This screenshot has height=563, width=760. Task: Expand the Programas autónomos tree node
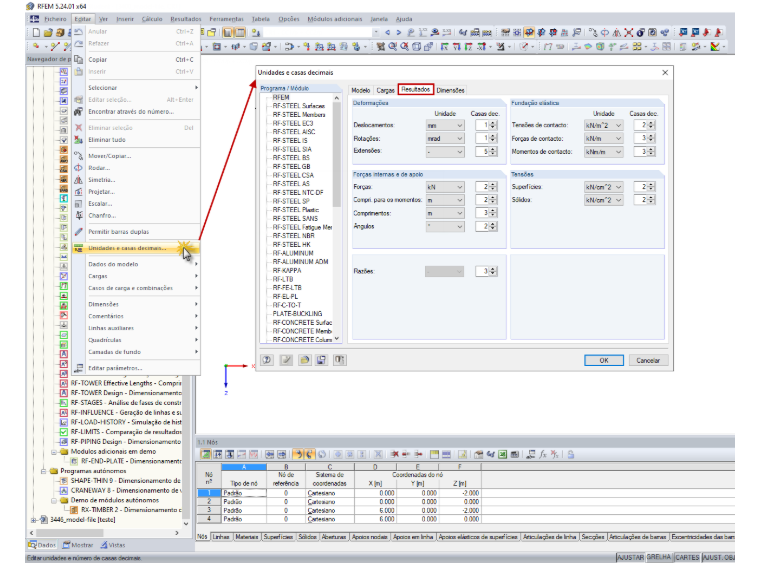point(43,471)
